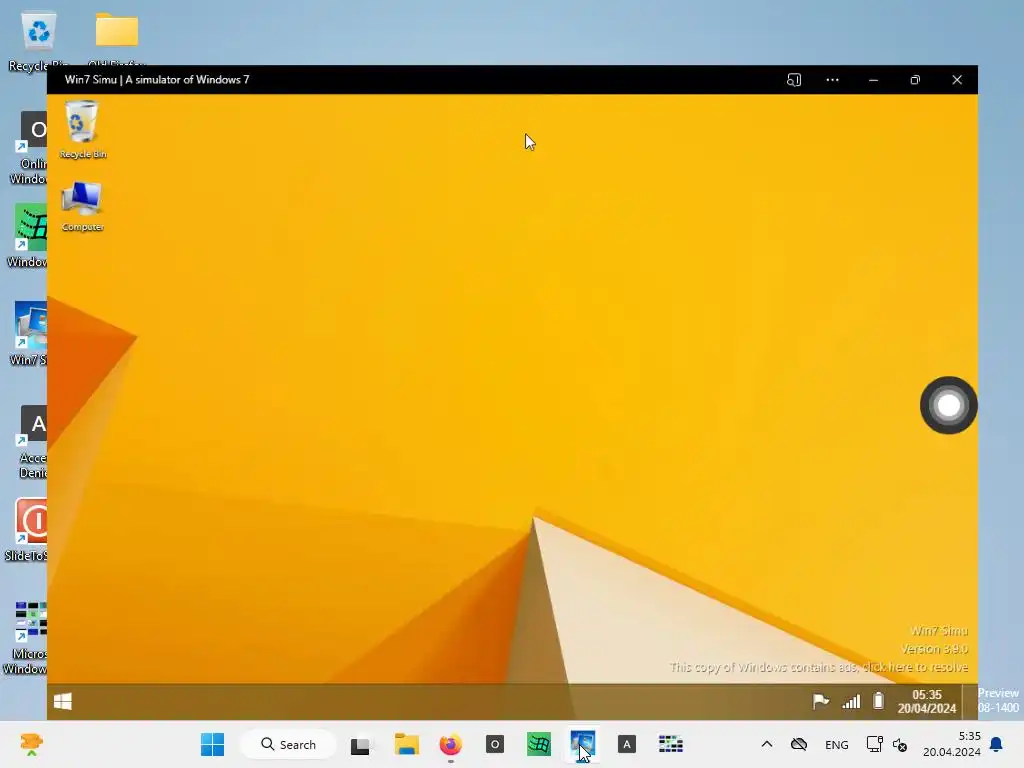1024x768 pixels.
Task: Open the 'O' app on the taskbar
Action: 494,744
